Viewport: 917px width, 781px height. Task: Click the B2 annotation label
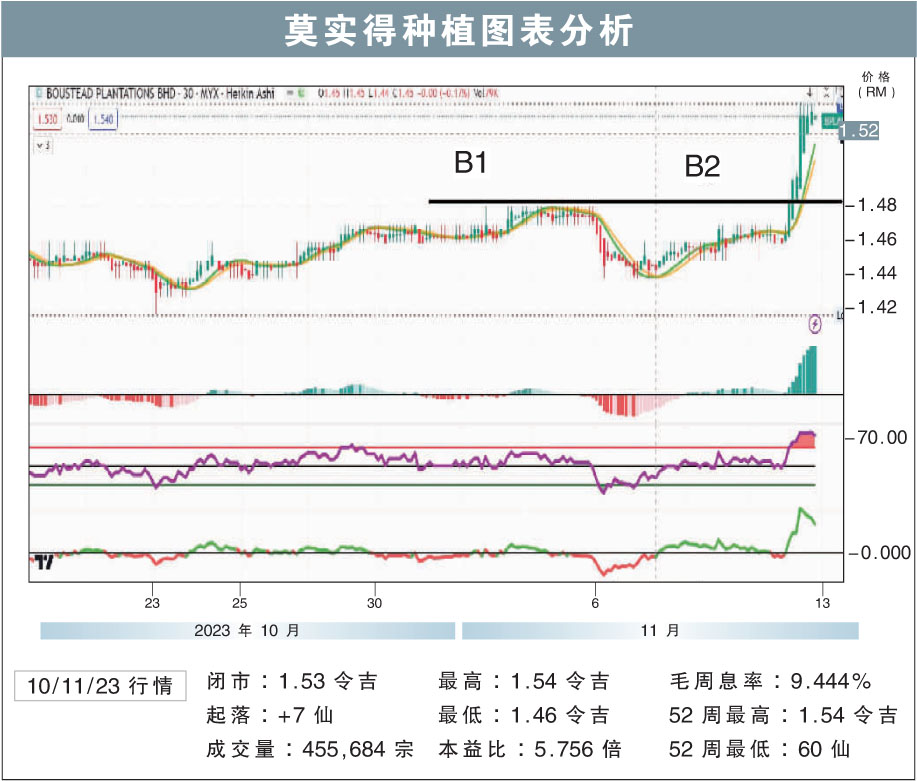pos(701,167)
